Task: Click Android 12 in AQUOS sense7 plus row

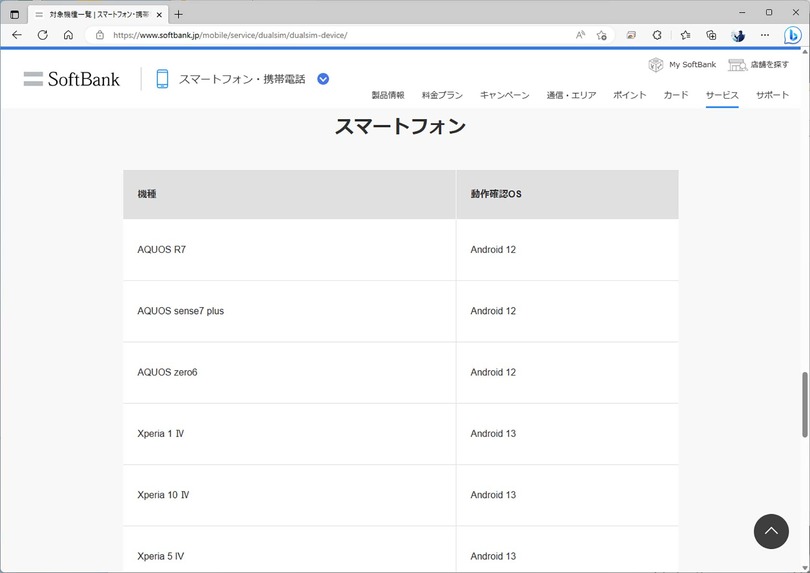Action: [493, 311]
